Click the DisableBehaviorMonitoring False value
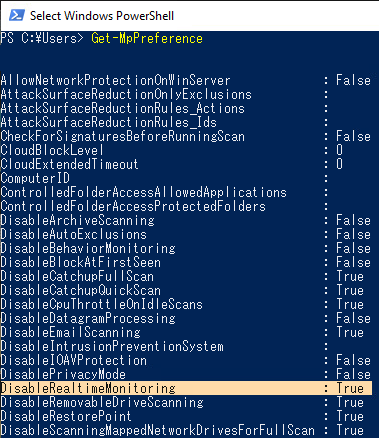The image size is (379, 438). 353,248
